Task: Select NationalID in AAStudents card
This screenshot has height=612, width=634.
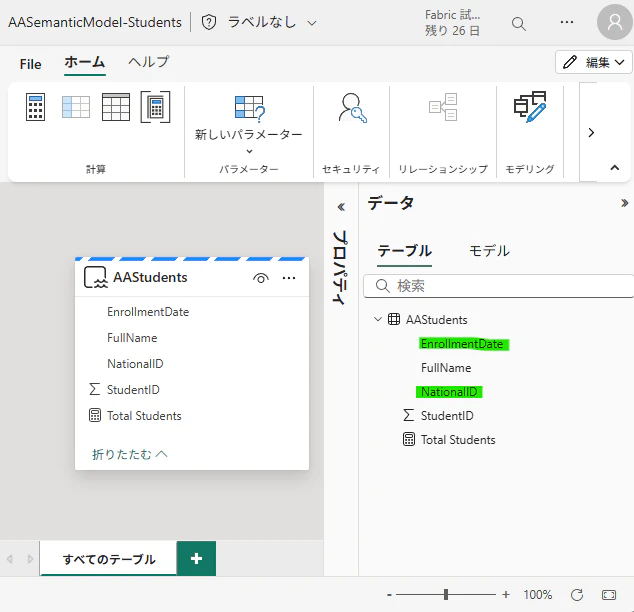Action: click(x=135, y=364)
